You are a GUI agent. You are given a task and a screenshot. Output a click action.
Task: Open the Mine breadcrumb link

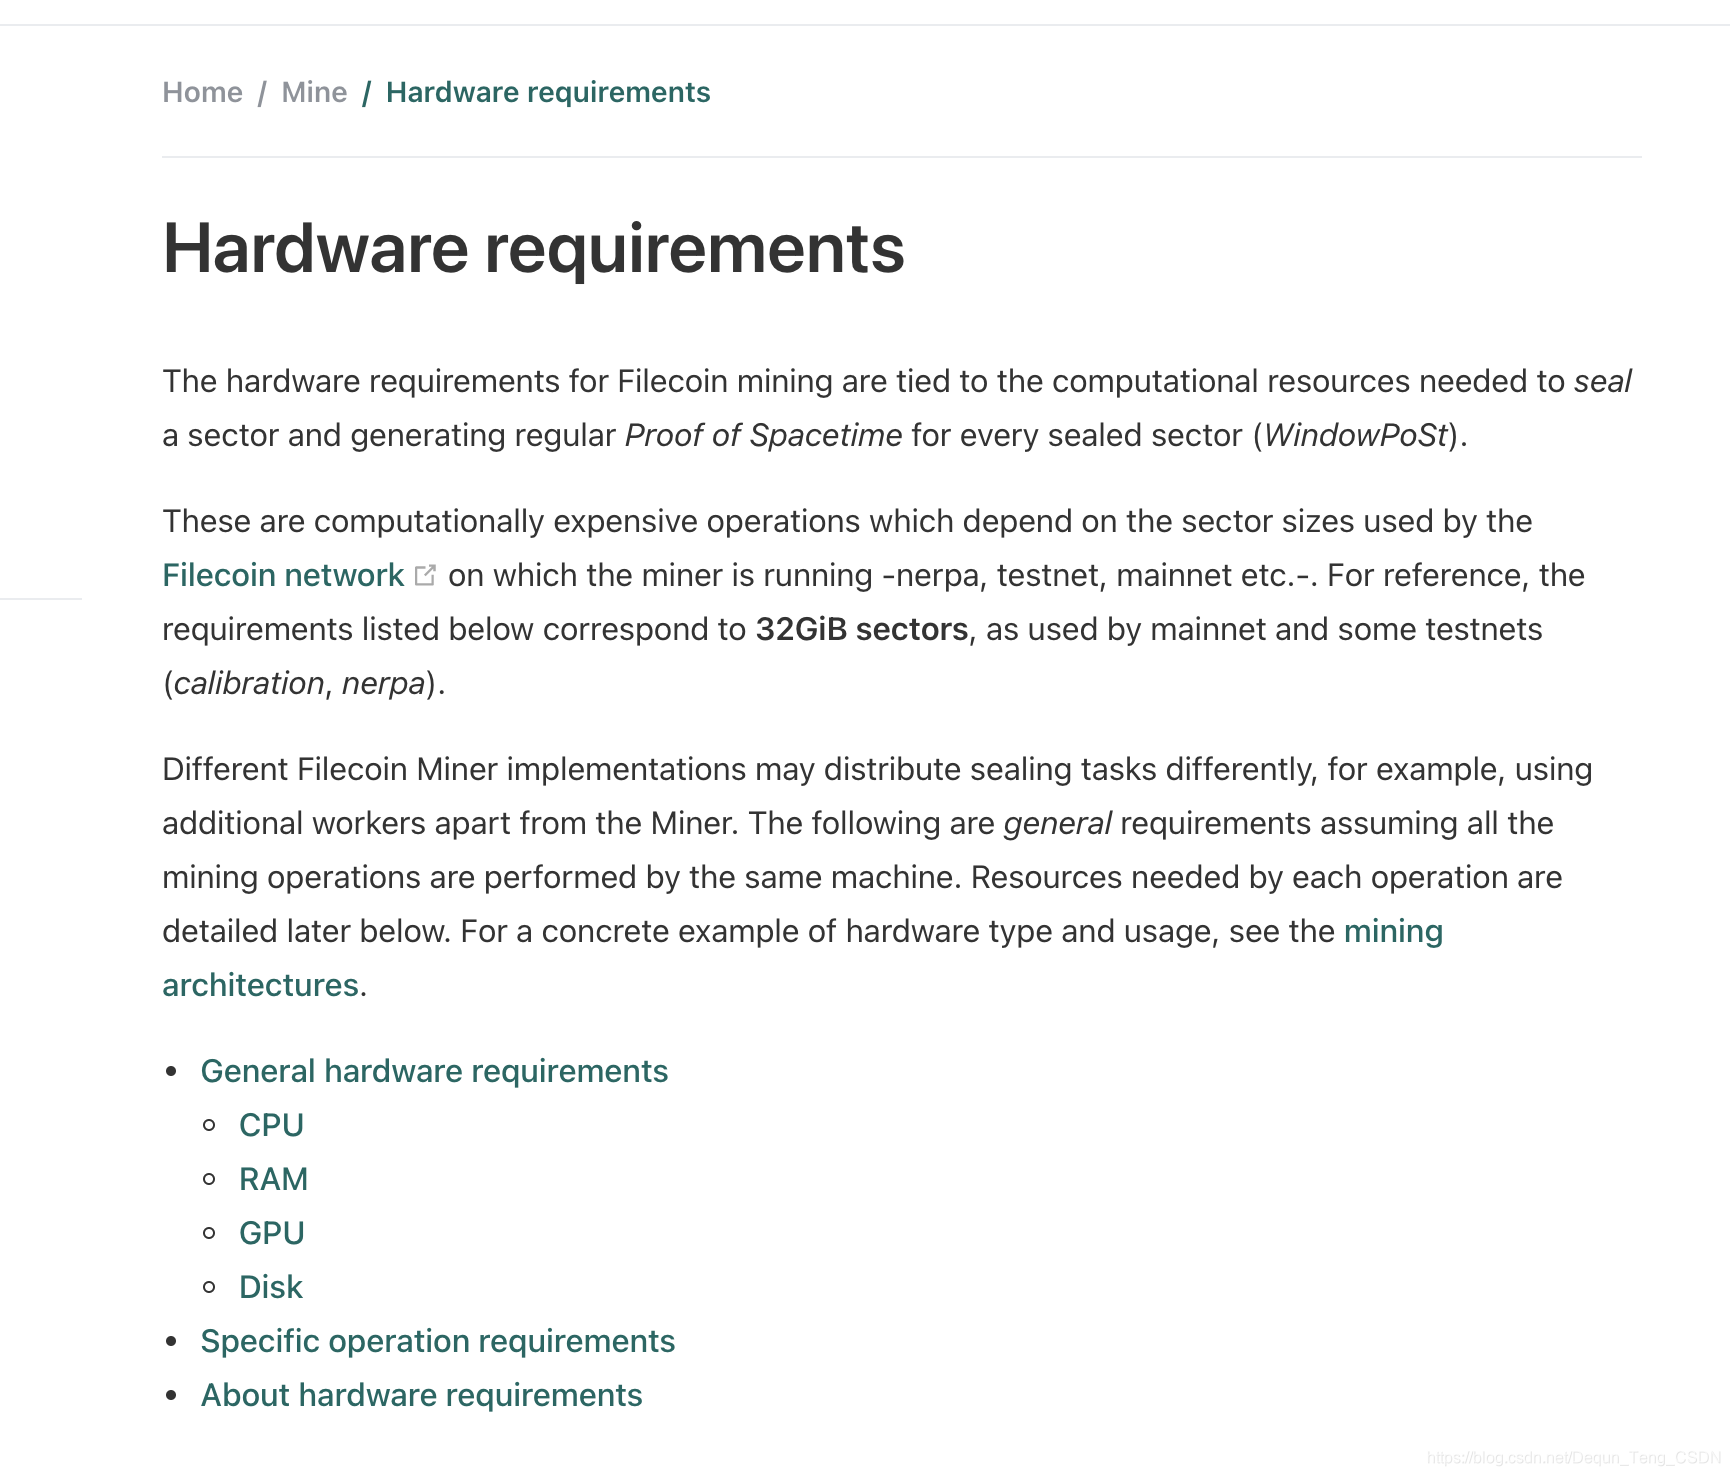[x=314, y=92]
